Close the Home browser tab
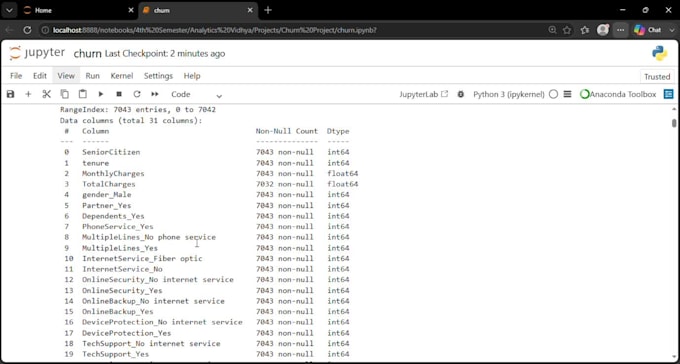680x364 pixels. tap(131, 10)
